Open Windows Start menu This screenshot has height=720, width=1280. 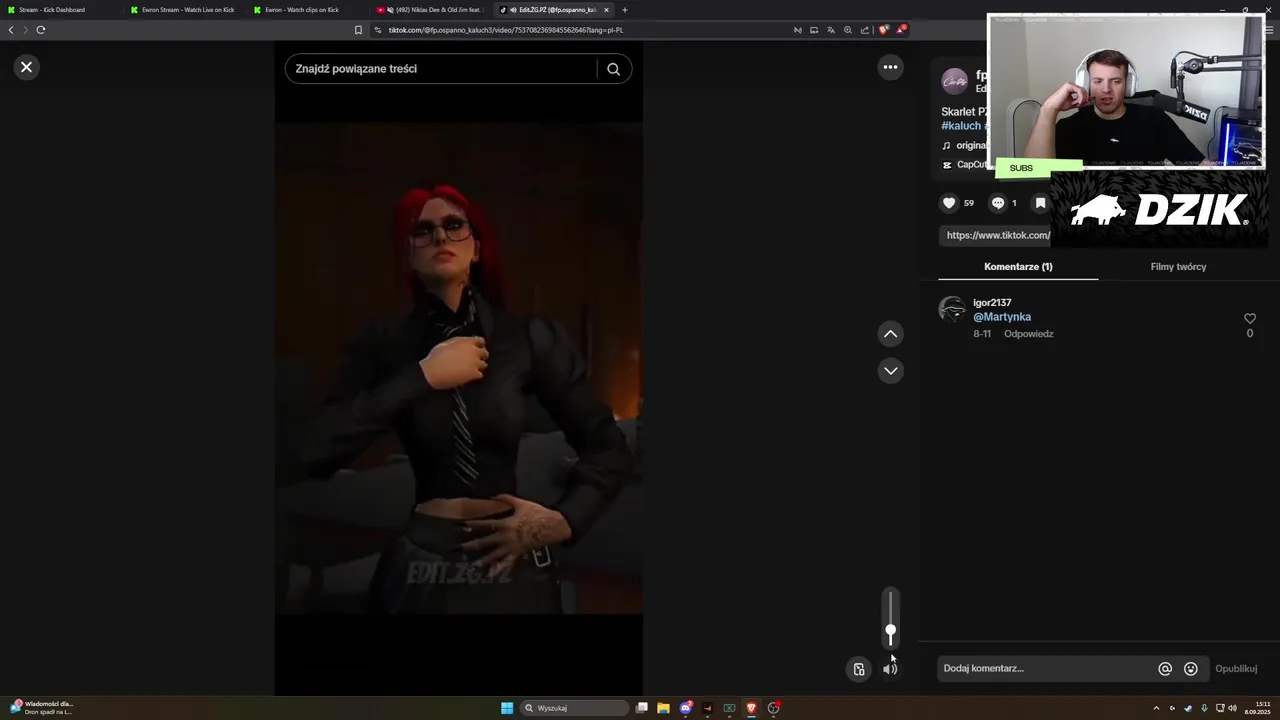pyautogui.click(x=507, y=708)
